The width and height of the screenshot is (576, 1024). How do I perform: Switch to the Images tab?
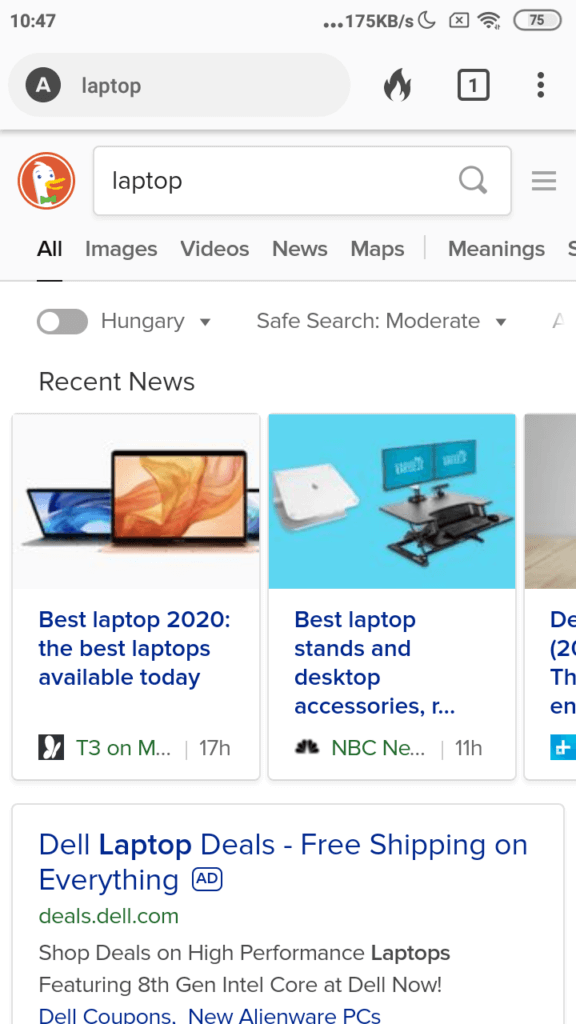(121, 249)
